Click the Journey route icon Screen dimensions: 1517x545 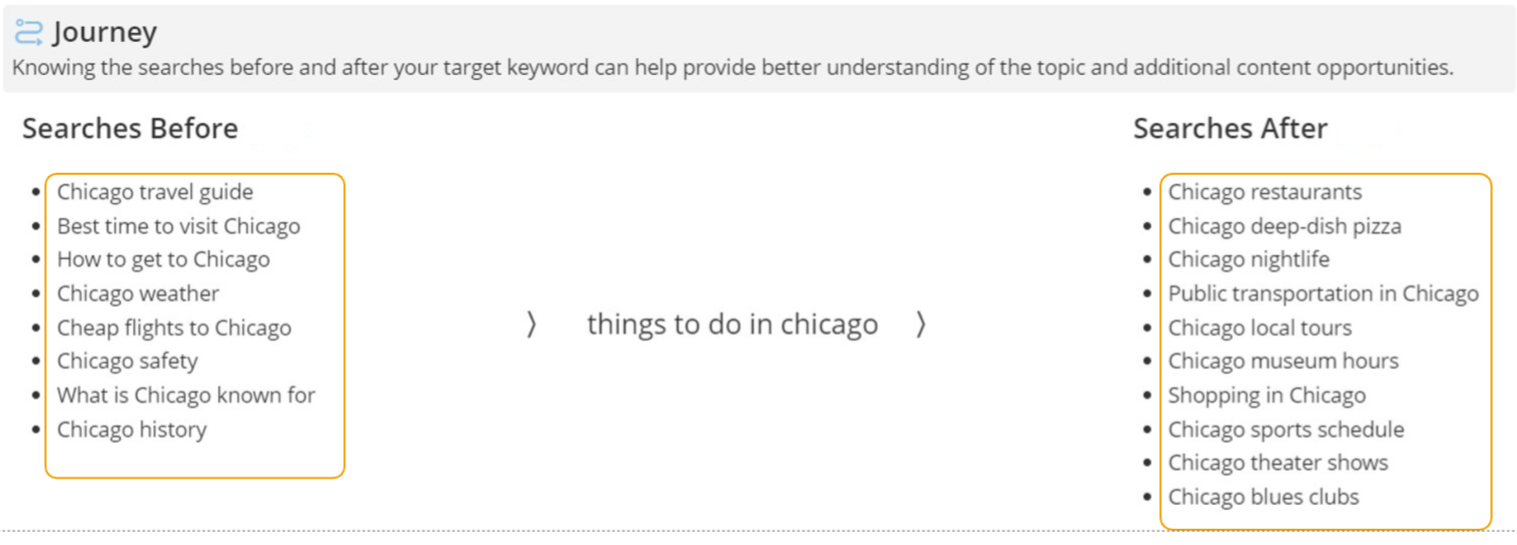coord(29,32)
